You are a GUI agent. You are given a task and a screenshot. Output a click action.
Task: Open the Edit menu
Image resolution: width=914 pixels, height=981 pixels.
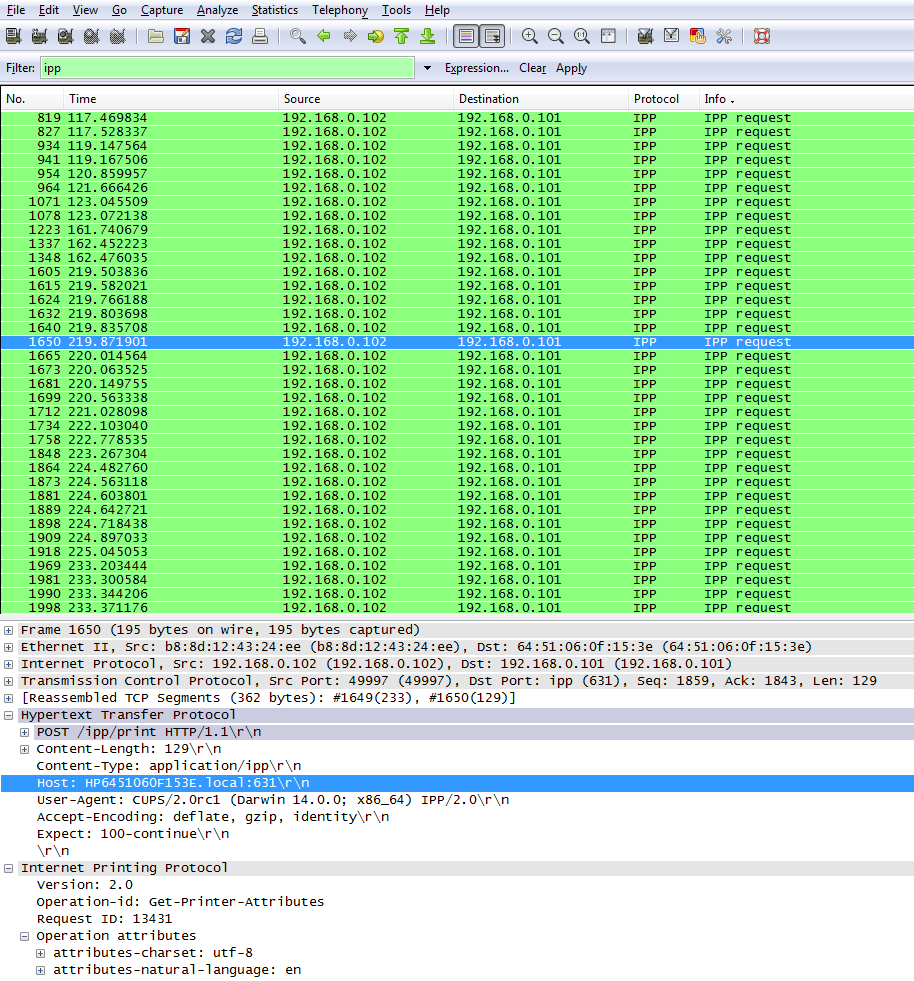[49, 10]
